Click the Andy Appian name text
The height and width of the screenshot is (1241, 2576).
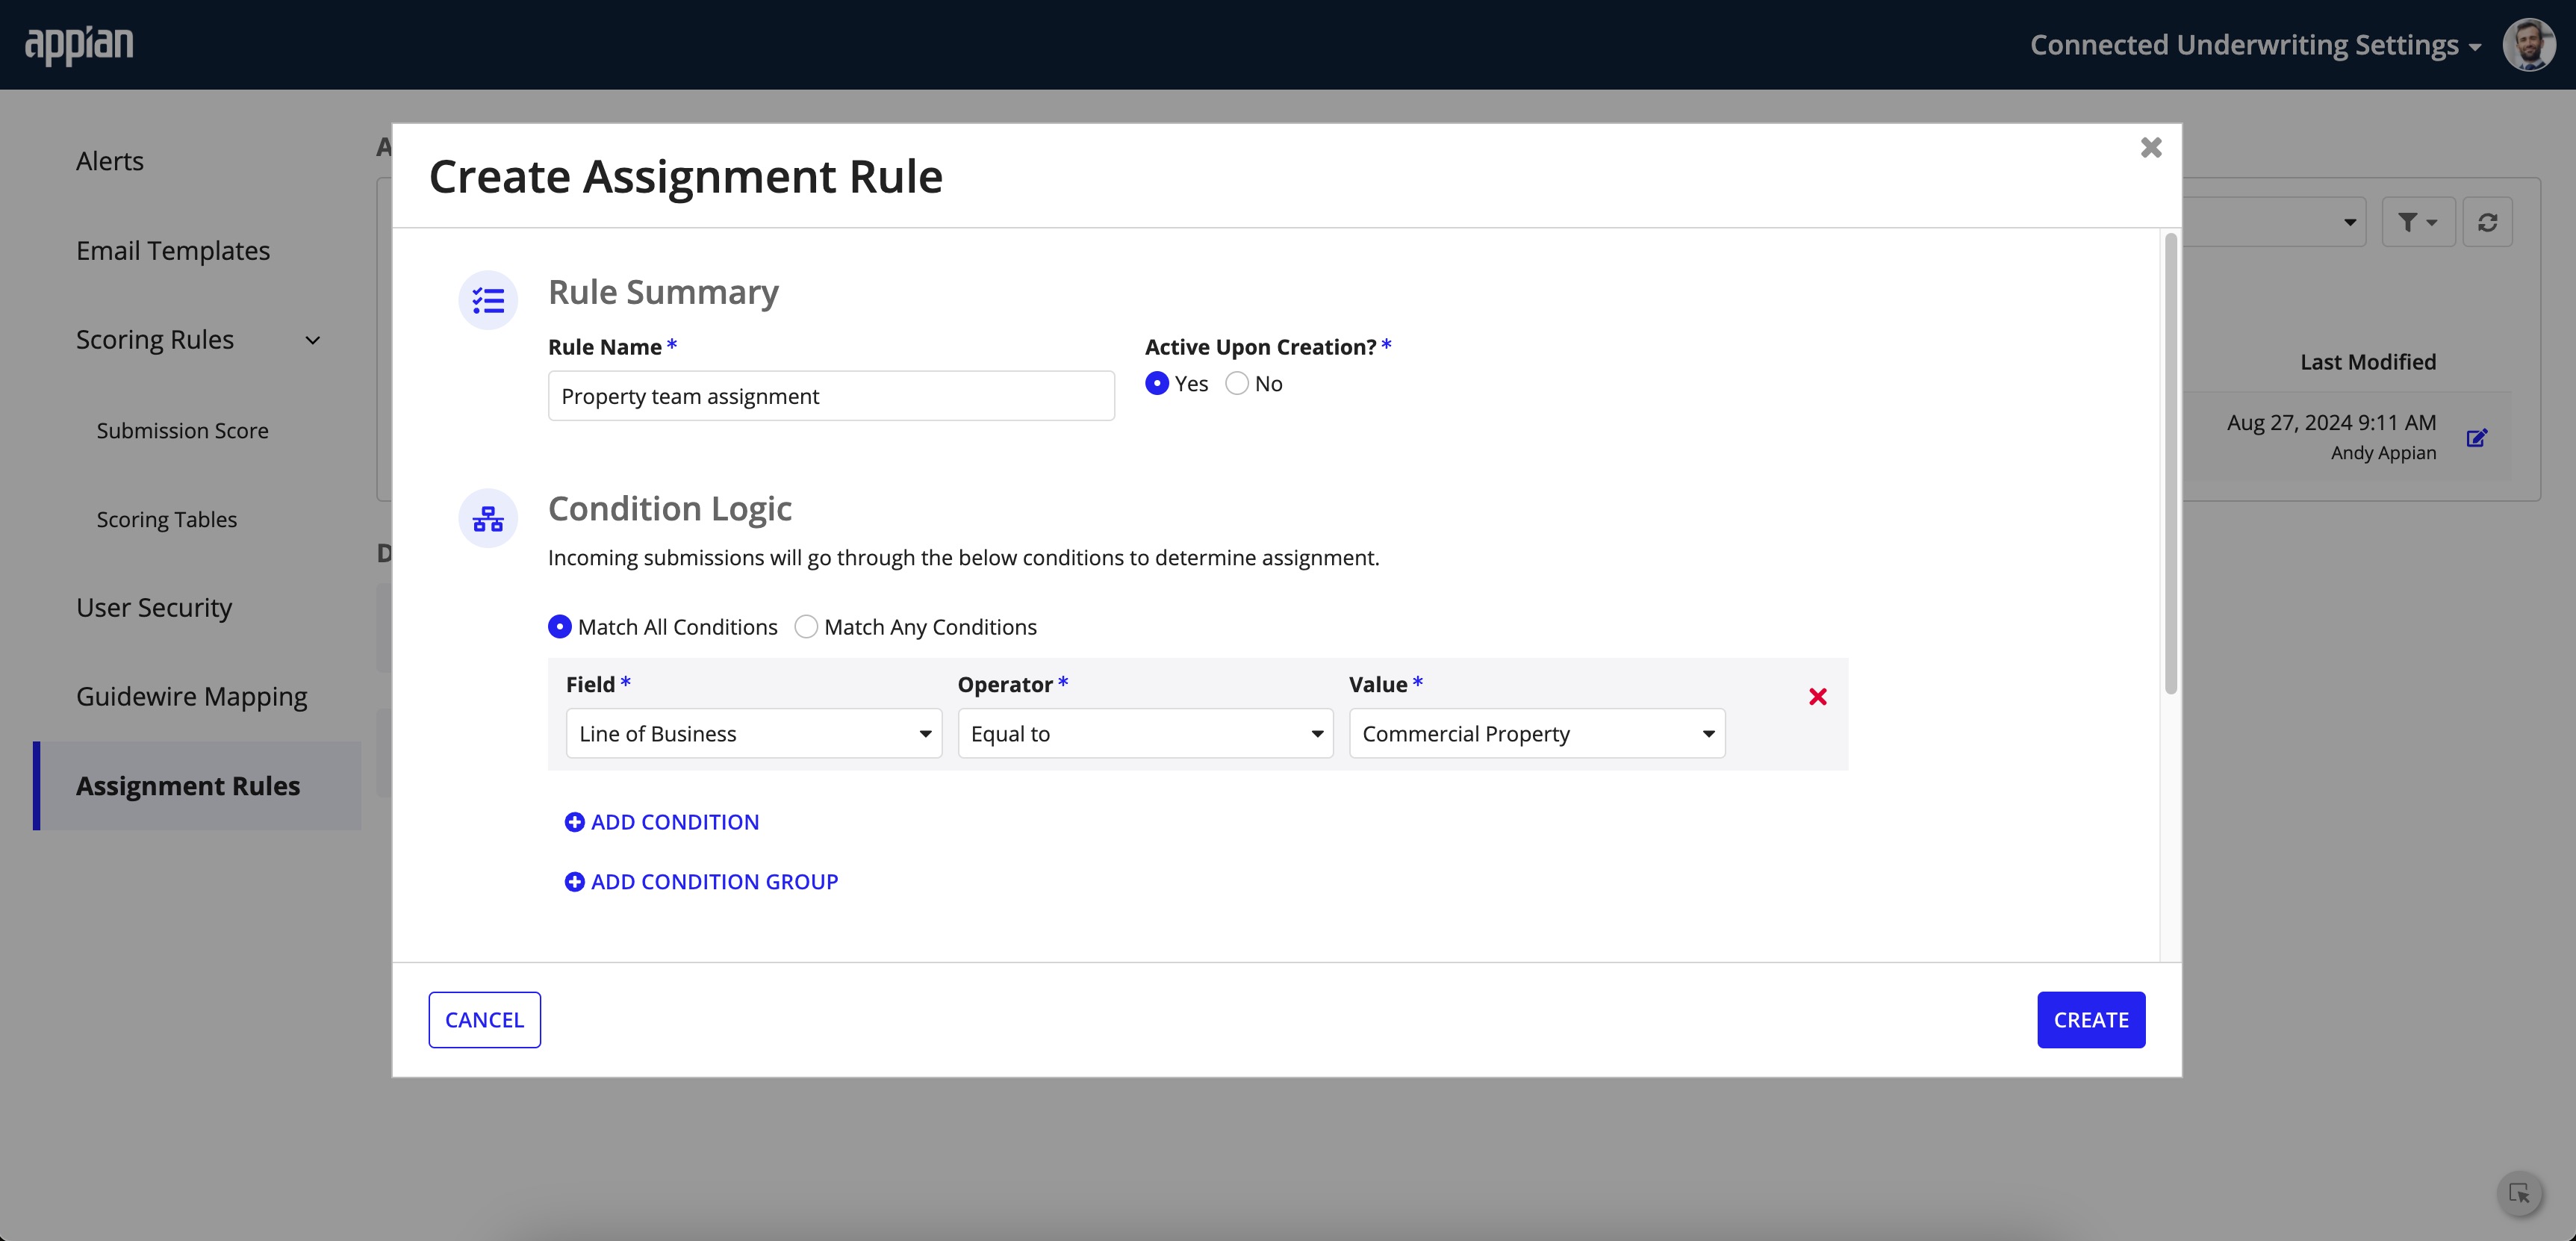pyautogui.click(x=2383, y=453)
